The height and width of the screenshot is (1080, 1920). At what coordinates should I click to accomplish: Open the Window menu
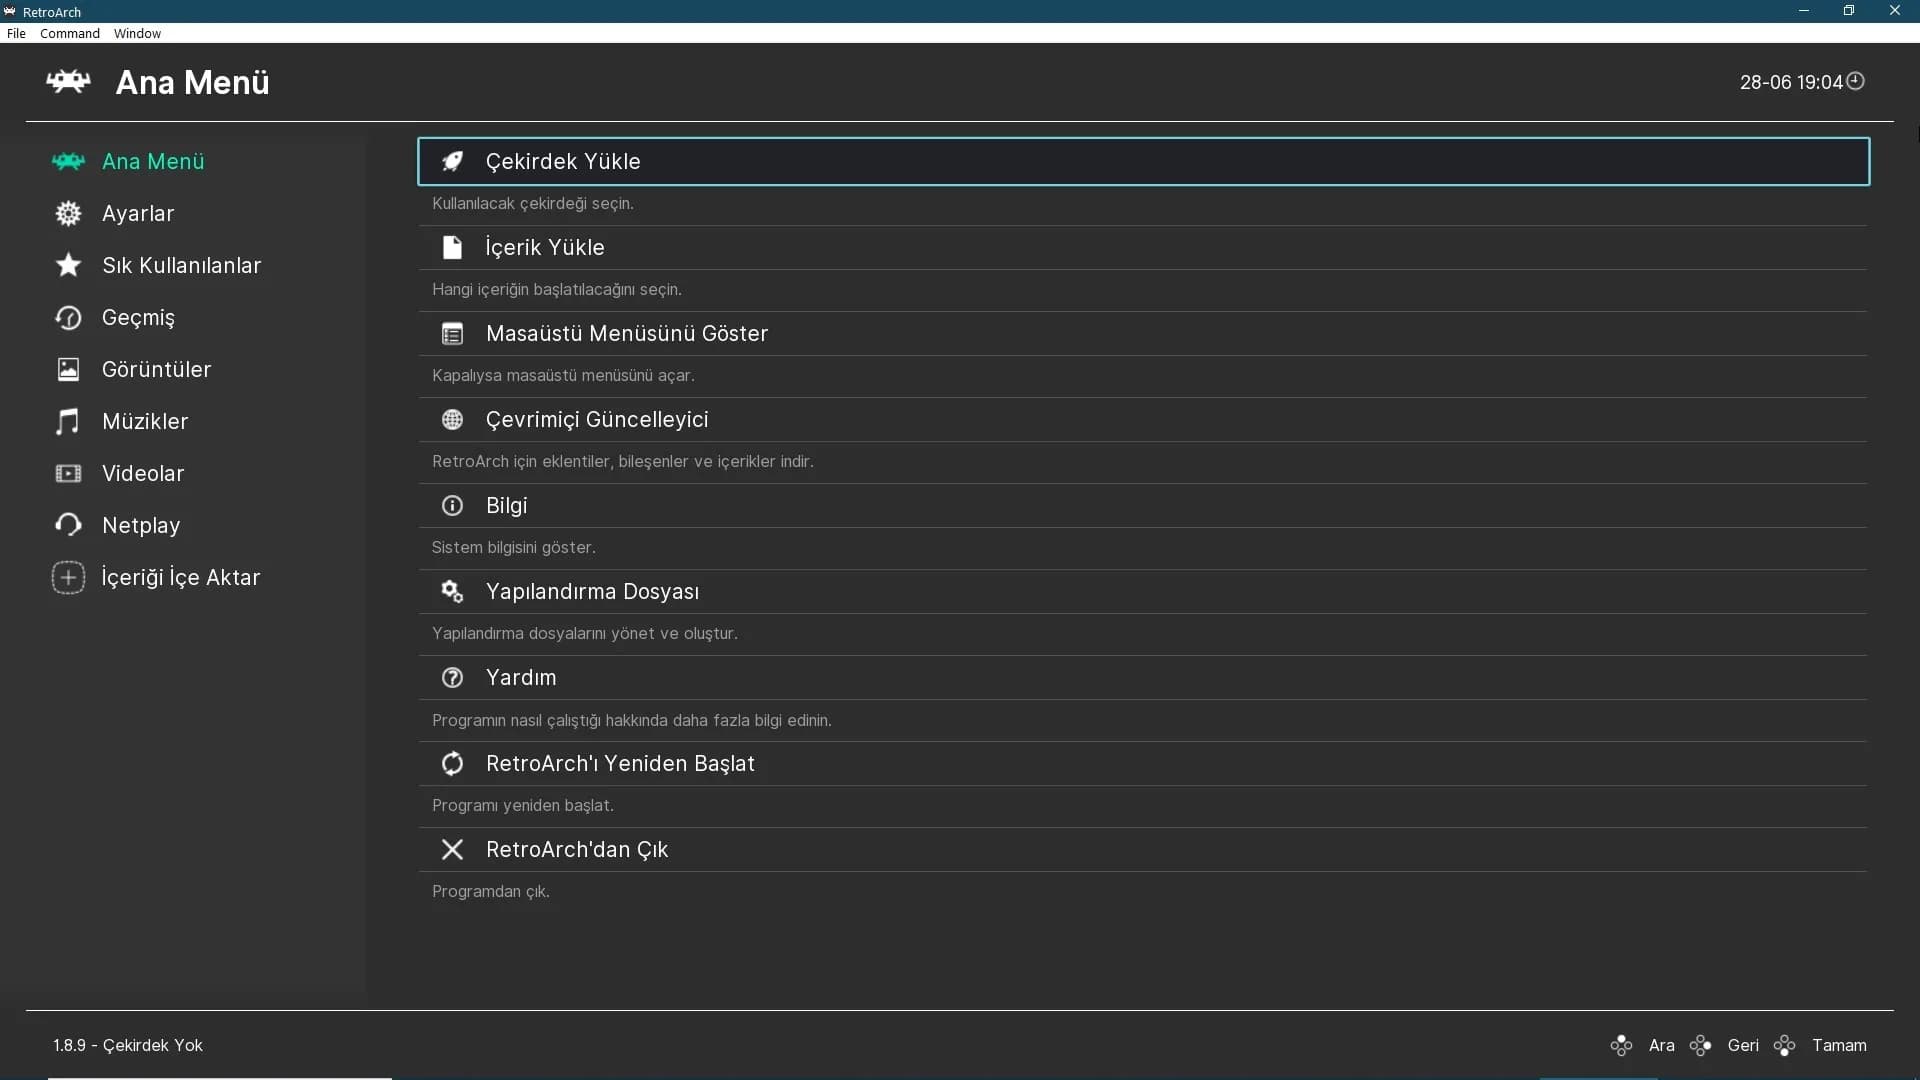[137, 33]
